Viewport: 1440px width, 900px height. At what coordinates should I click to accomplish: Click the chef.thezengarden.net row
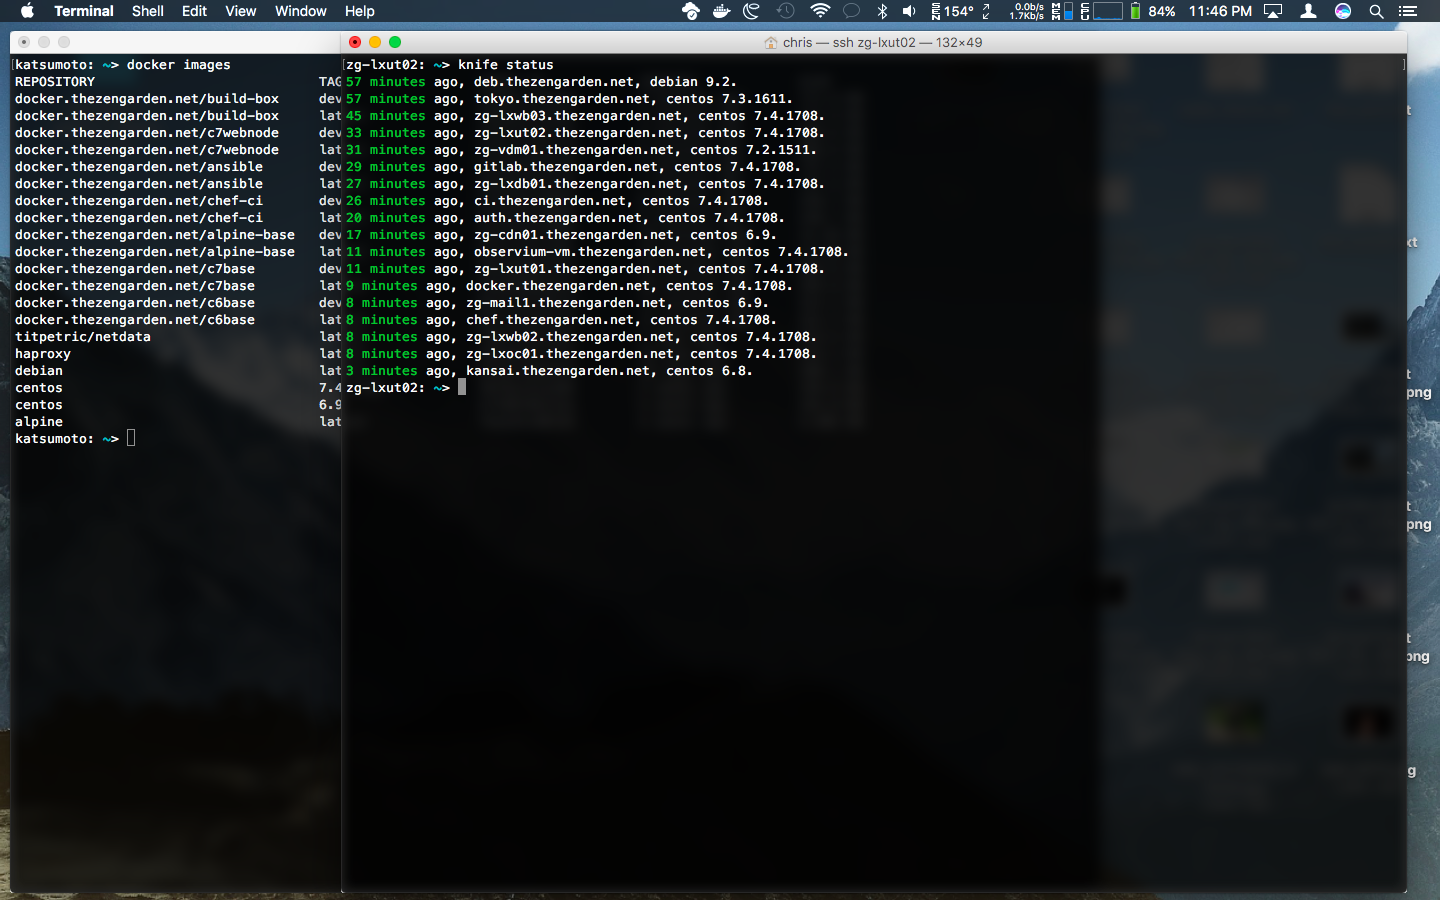(561, 320)
